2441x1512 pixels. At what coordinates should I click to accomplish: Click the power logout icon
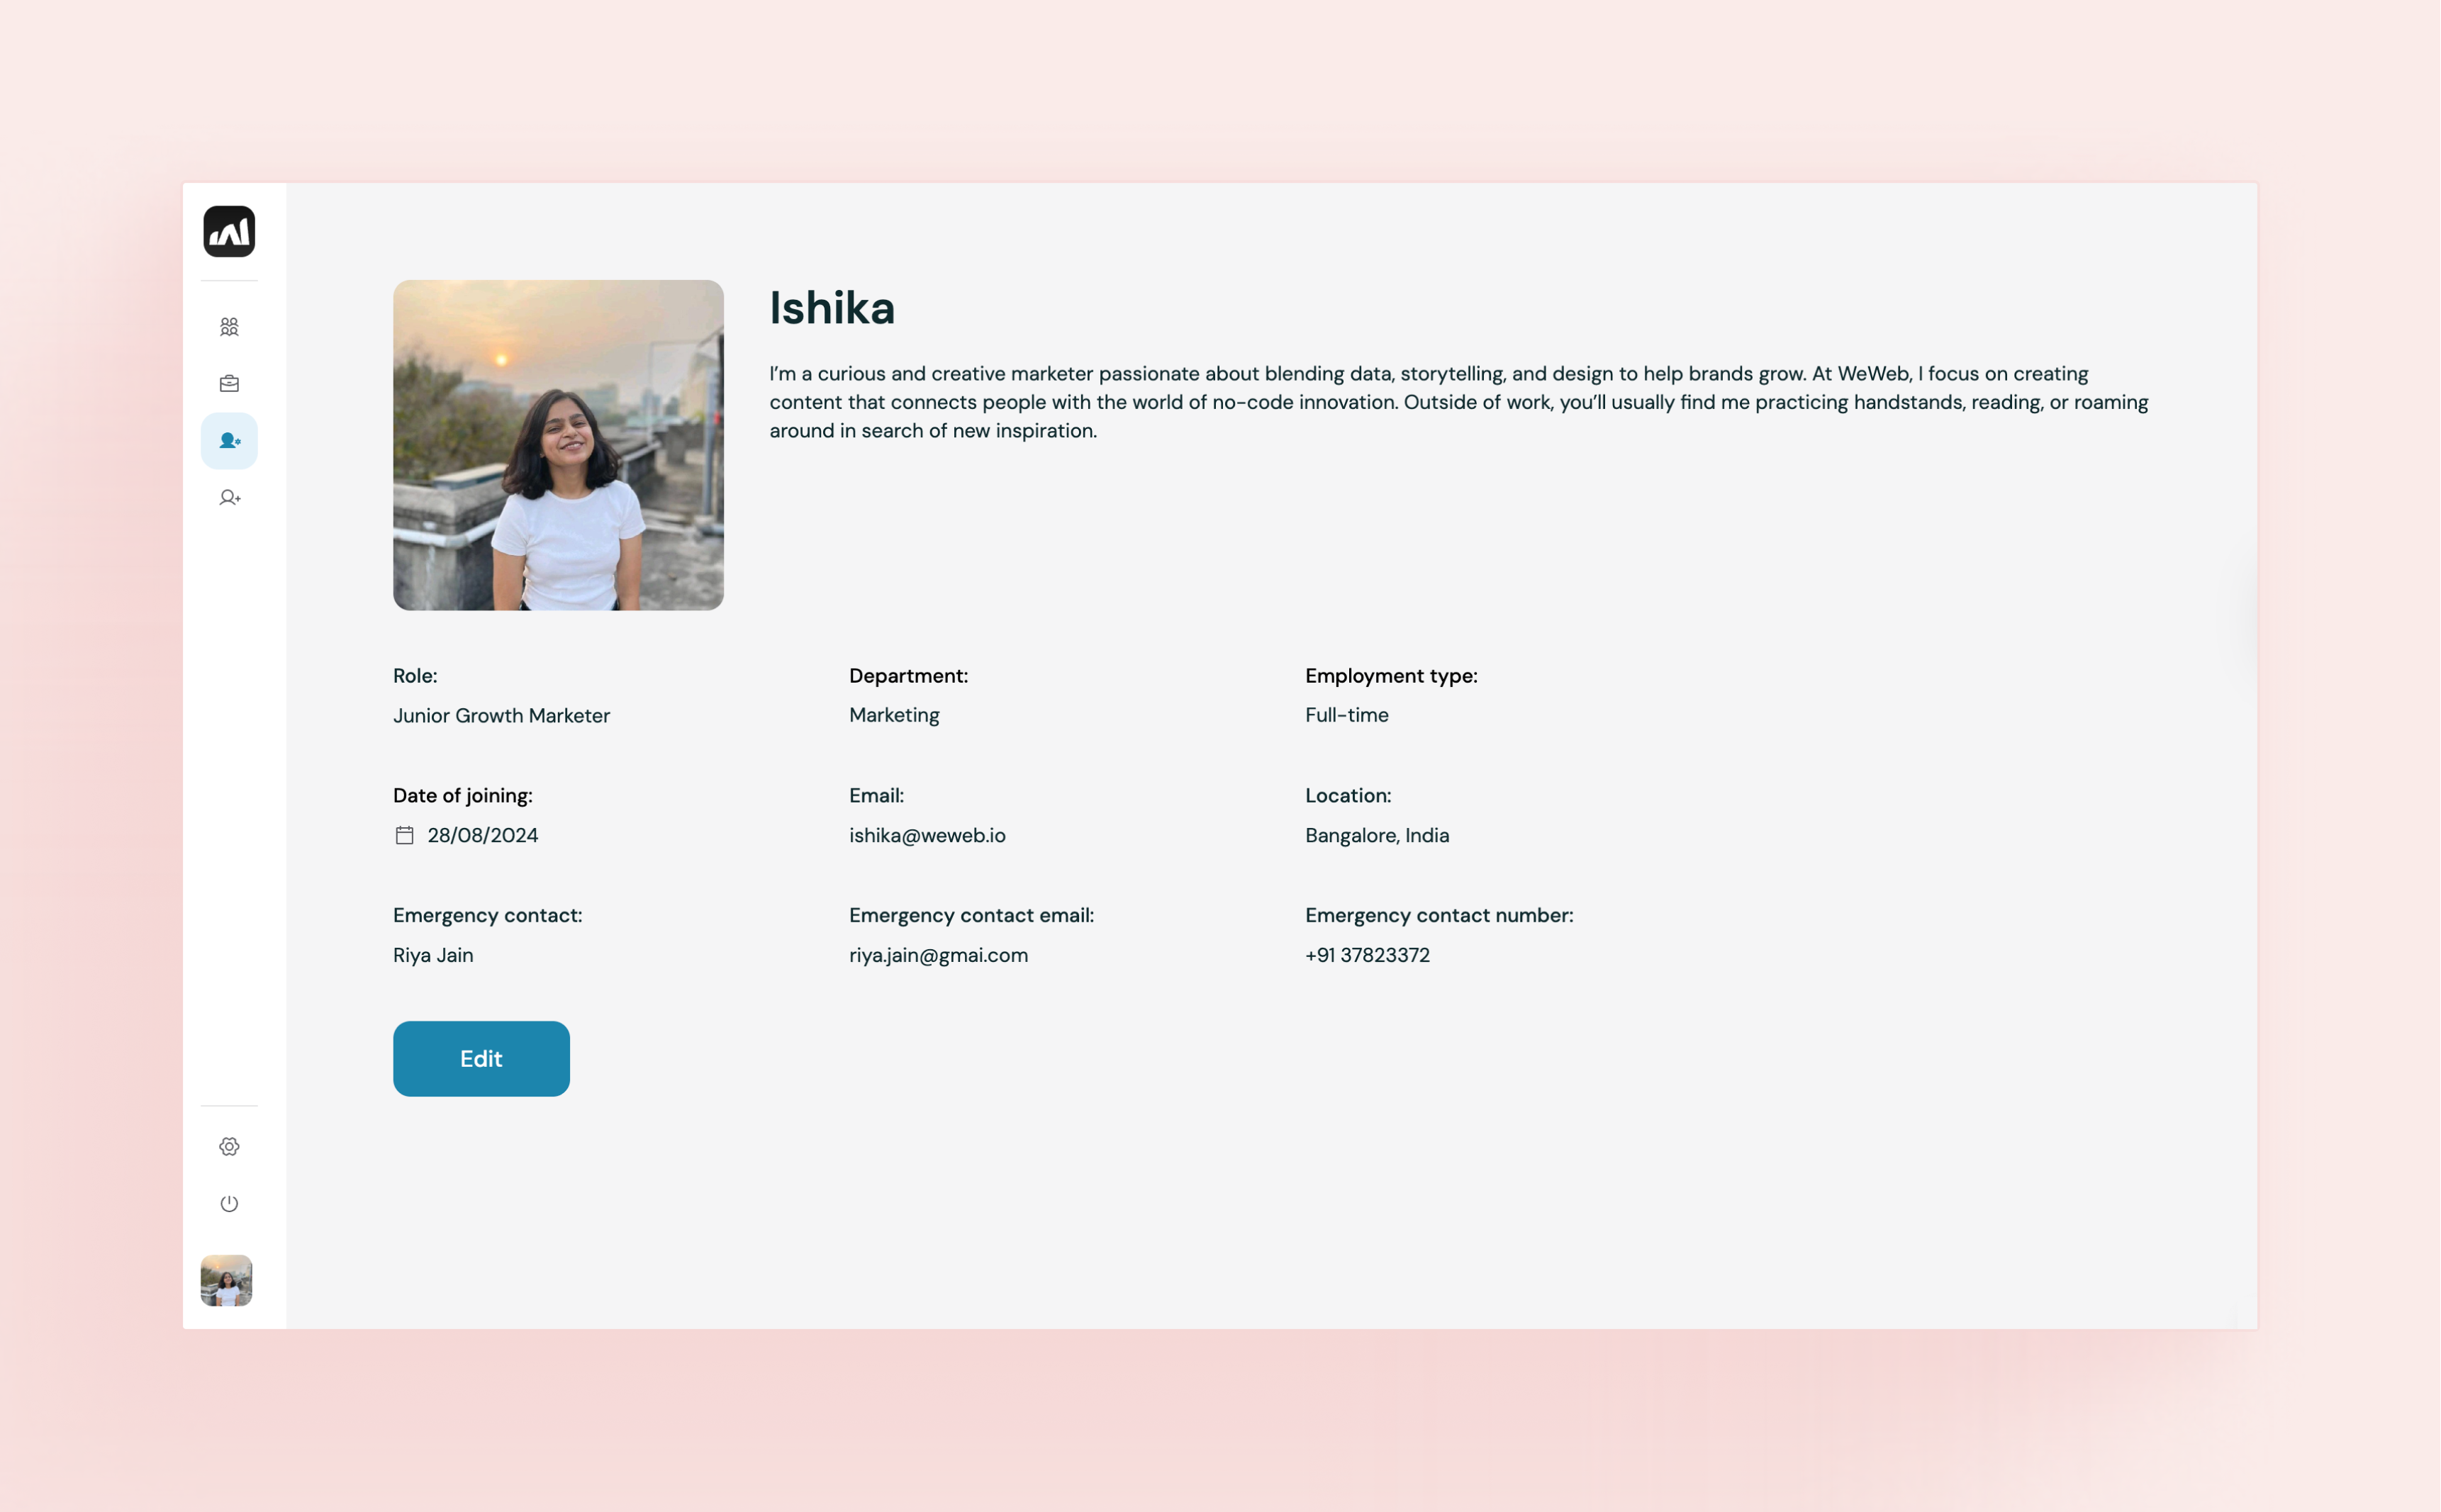pos(229,1203)
